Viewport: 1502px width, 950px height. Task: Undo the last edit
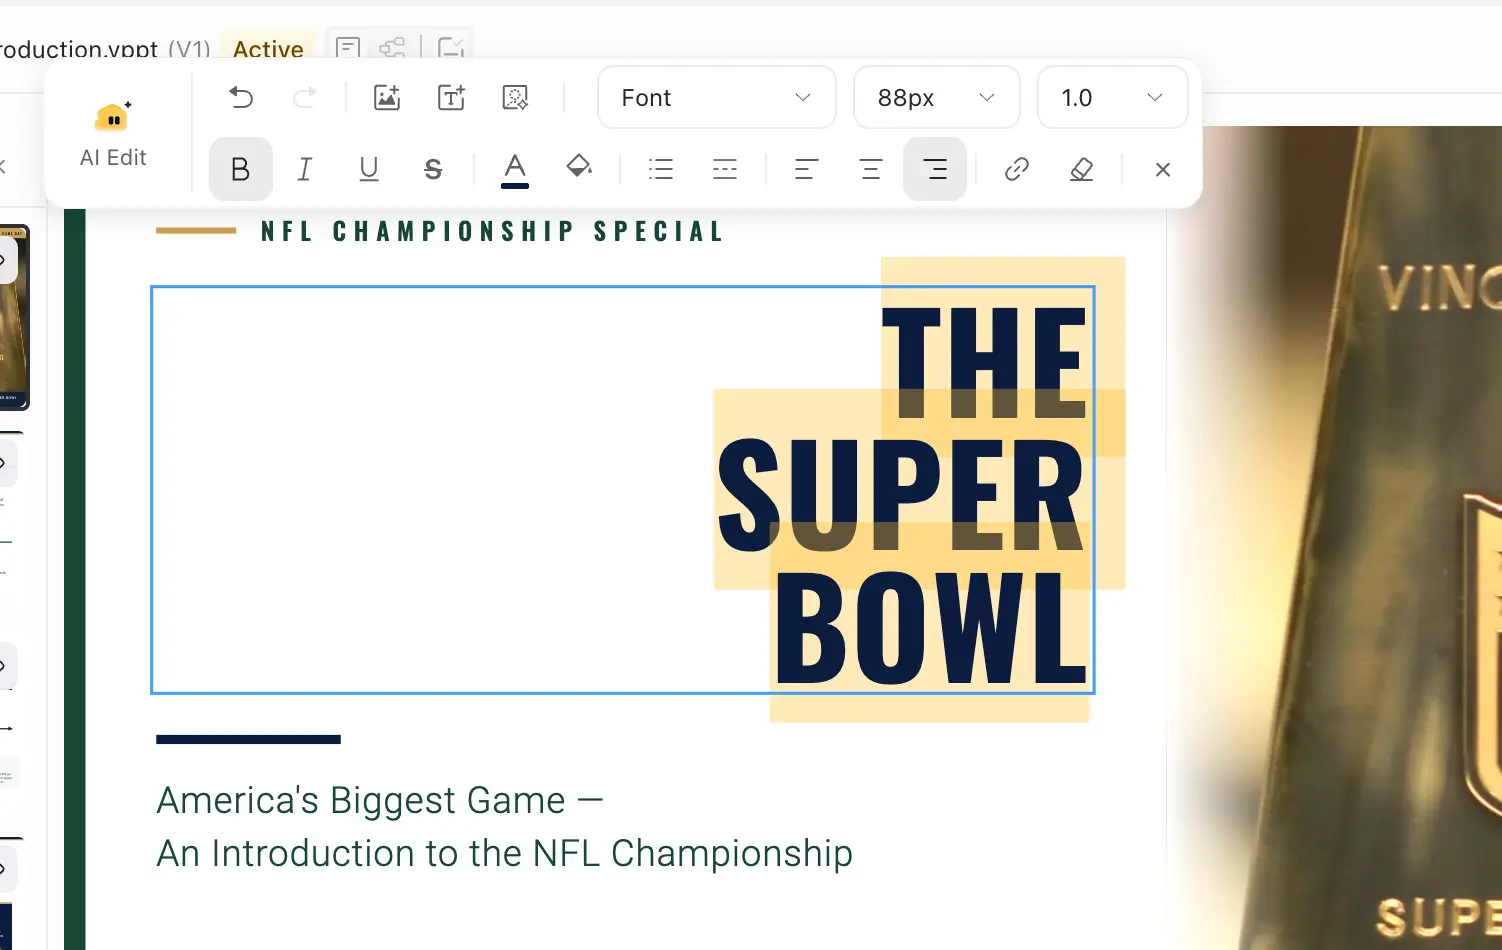point(241,97)
